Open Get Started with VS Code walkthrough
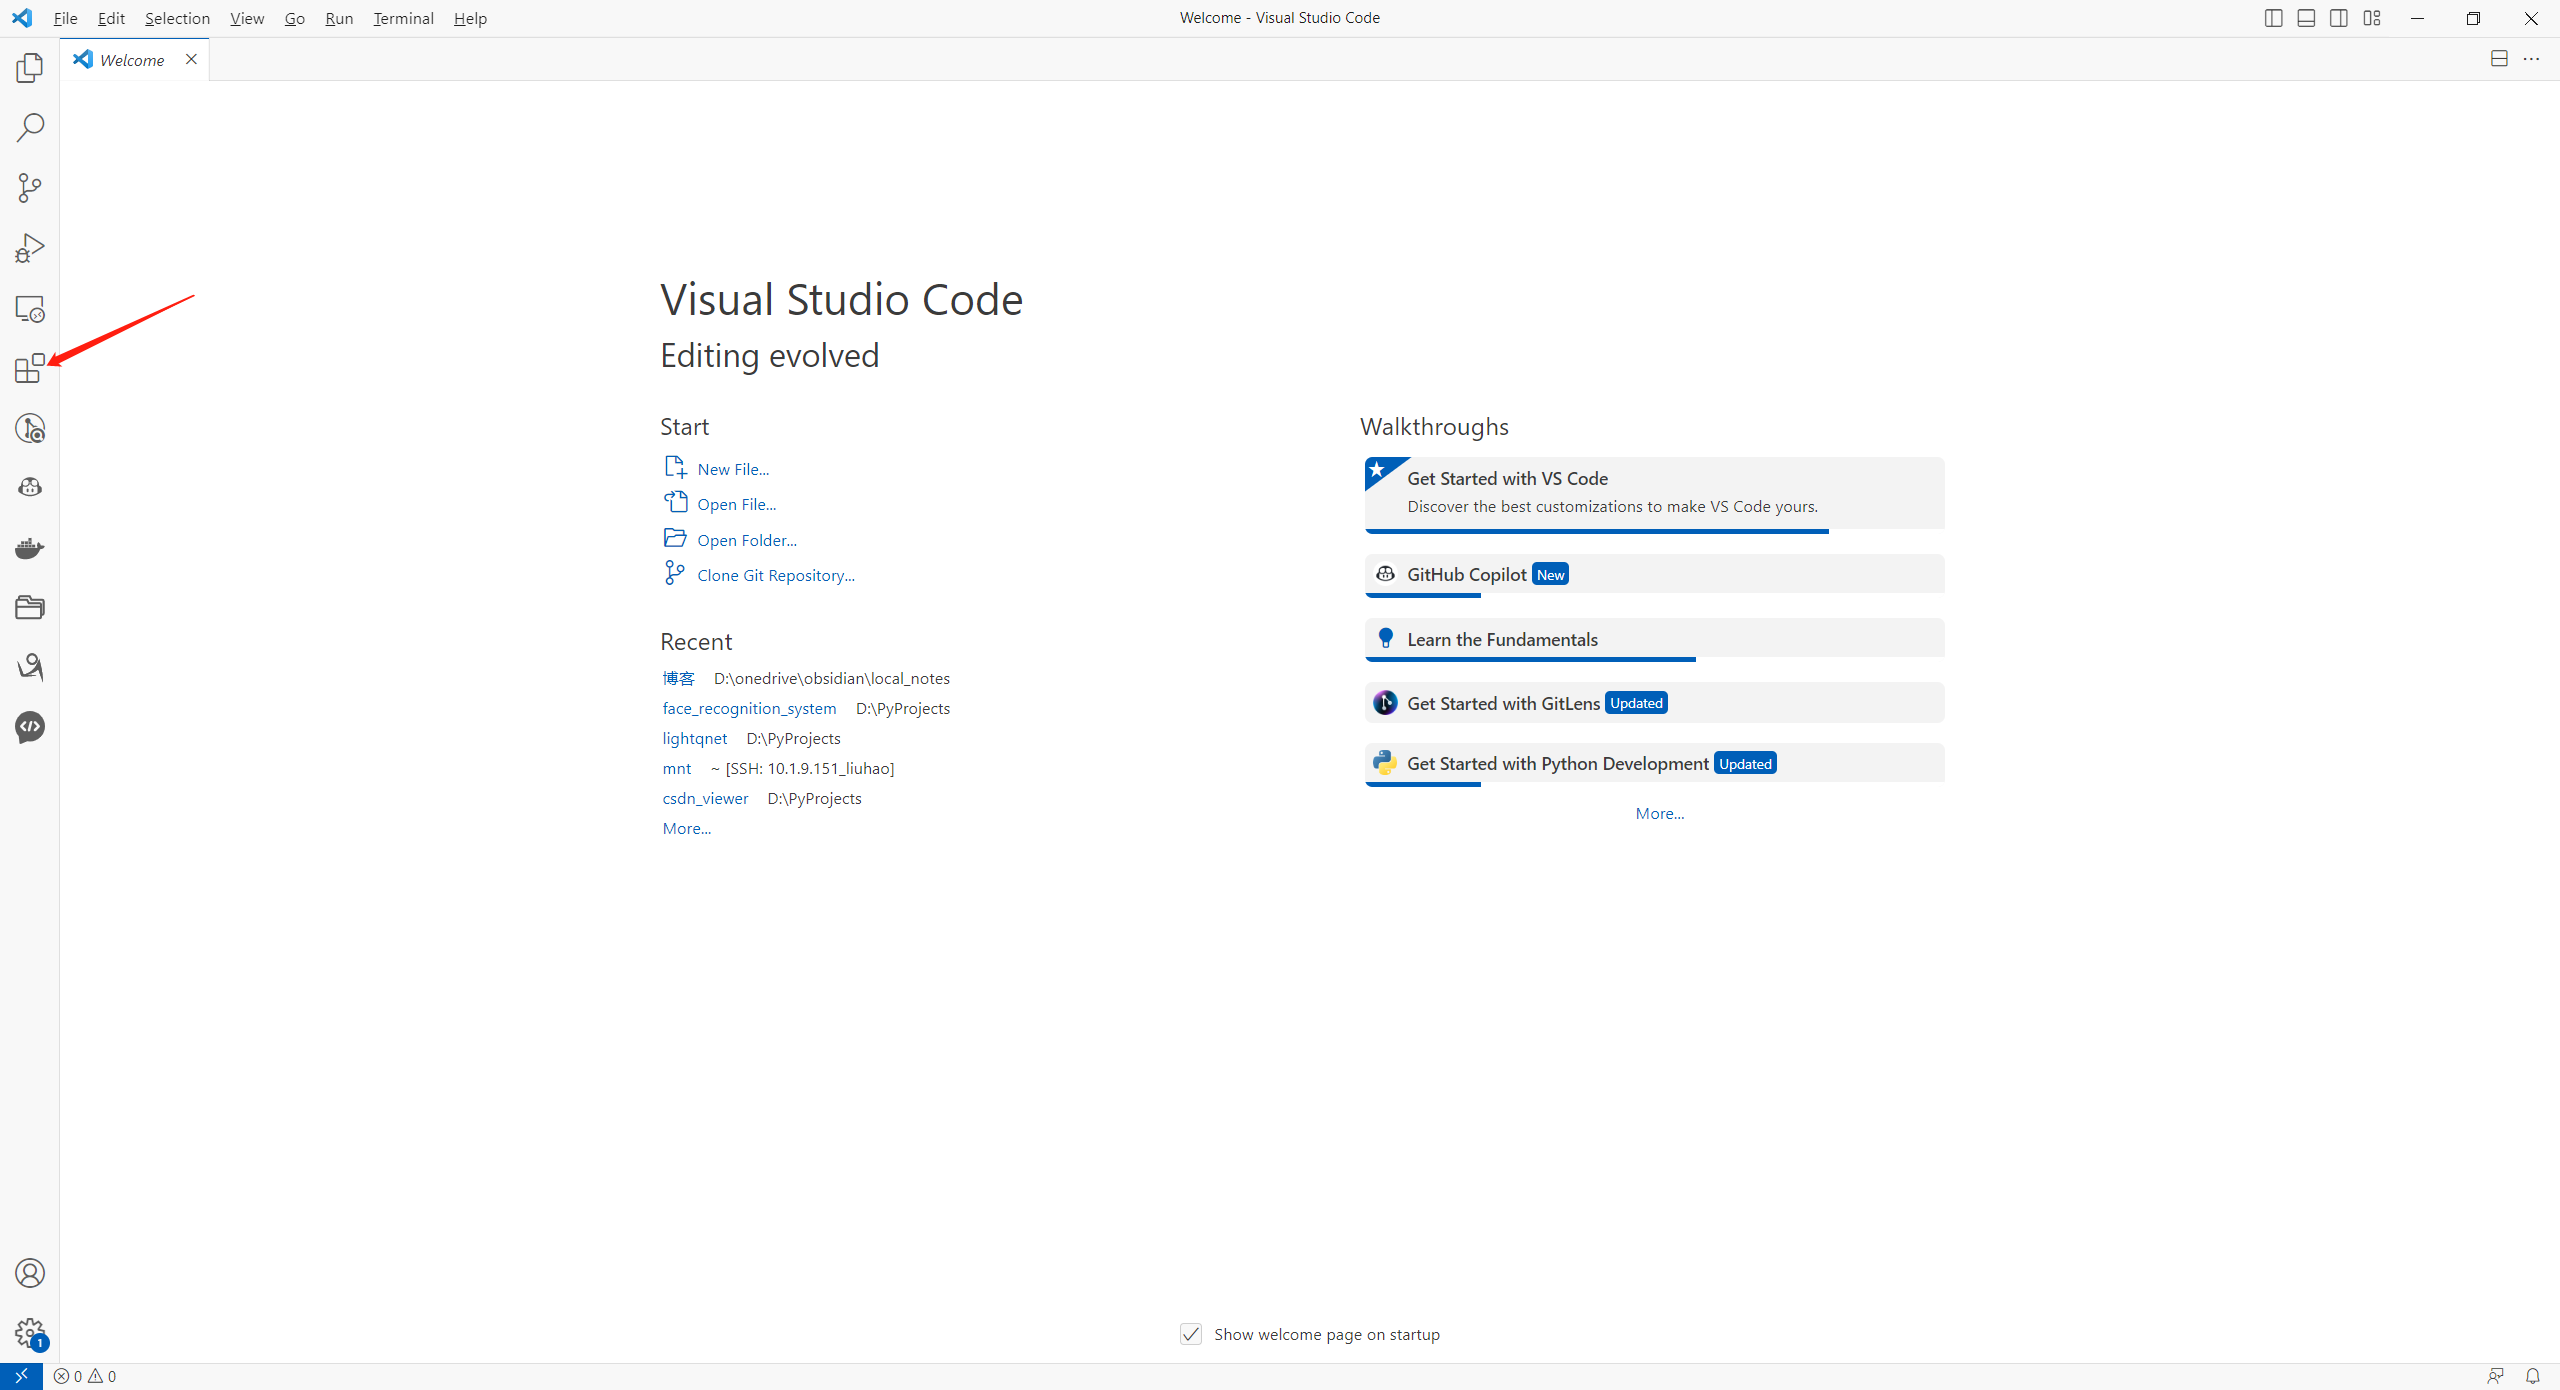This screenshot has width=2560, height=1390. tap(1655, 494)
